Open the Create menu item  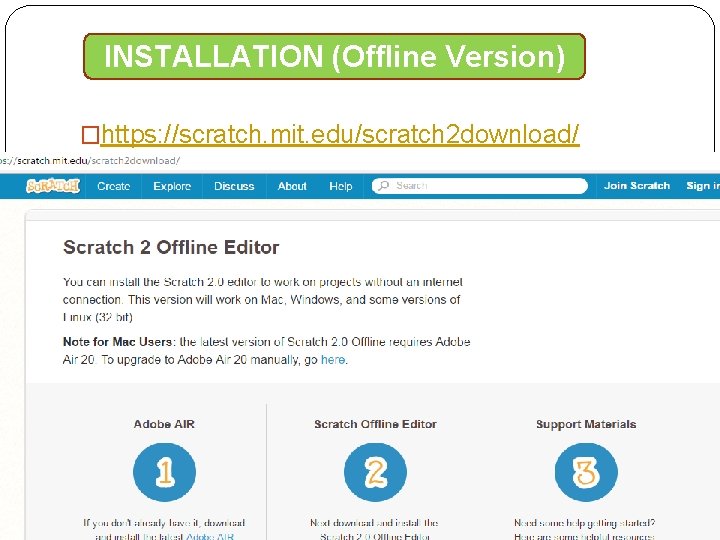(x=113, y=186)
